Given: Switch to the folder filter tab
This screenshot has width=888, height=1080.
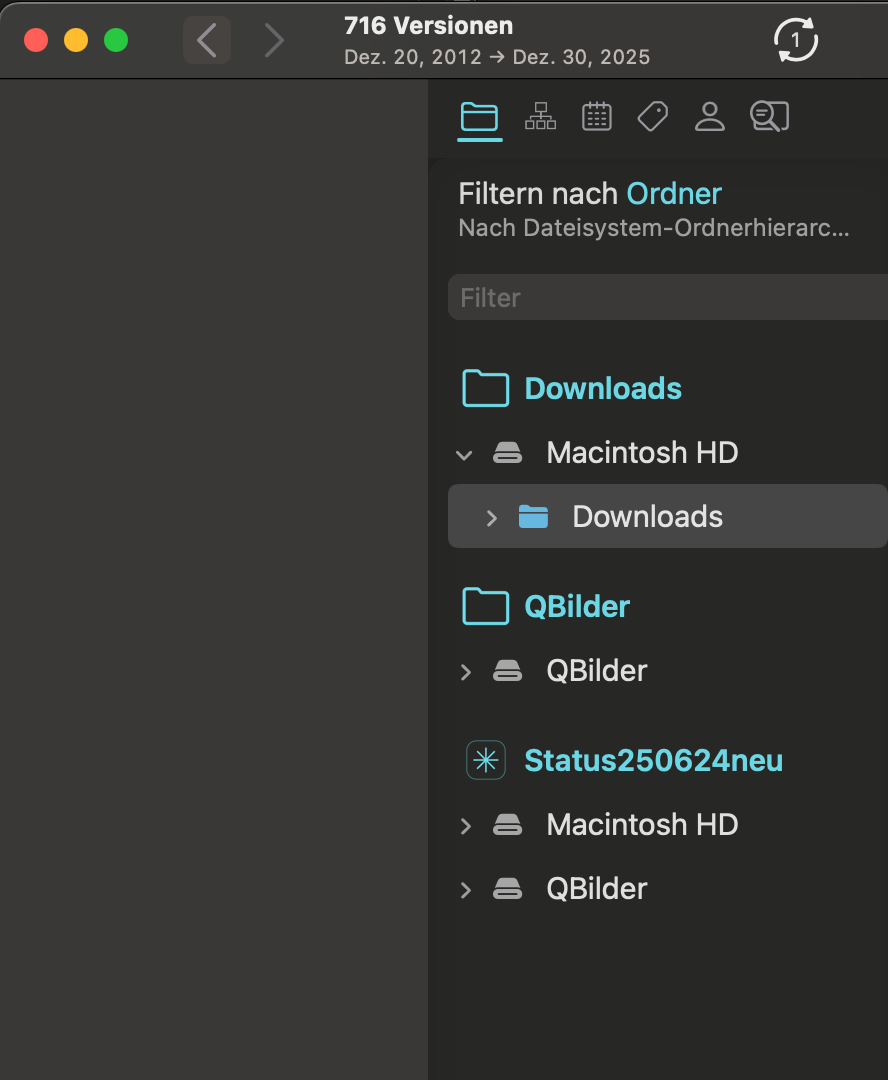Looking at the screenshot, I should (x=479, y=118).
